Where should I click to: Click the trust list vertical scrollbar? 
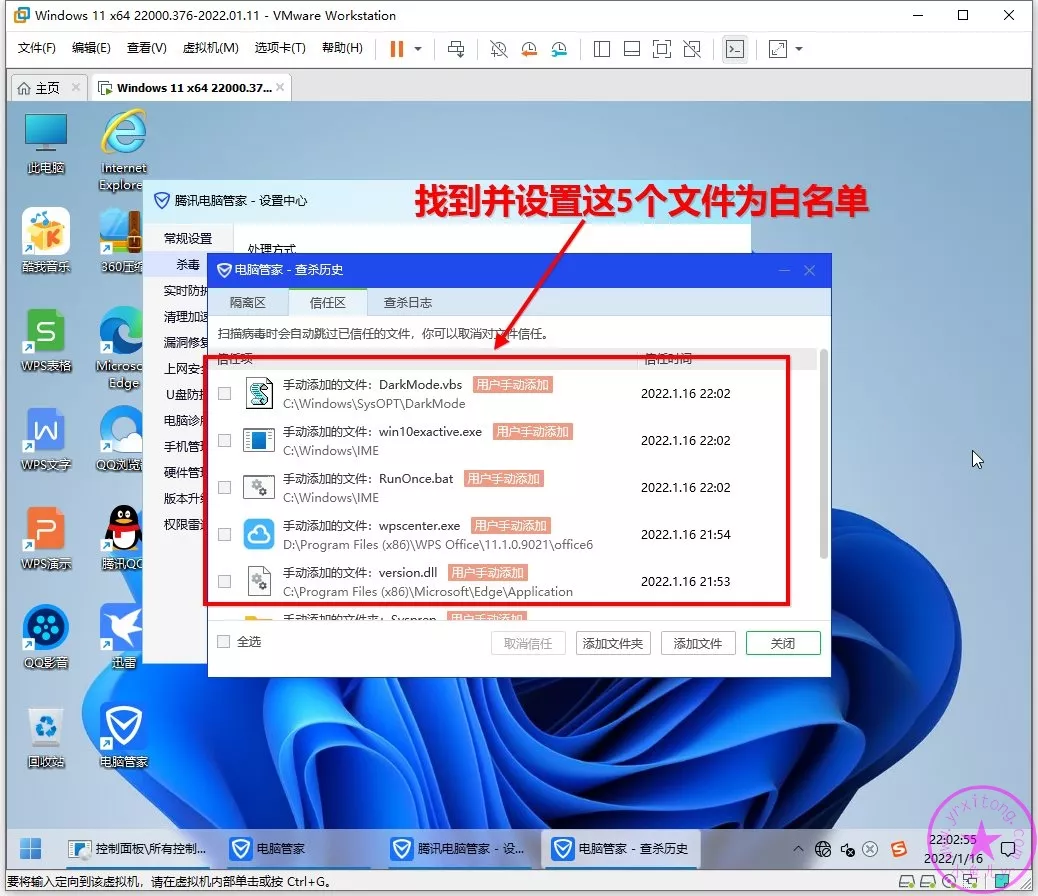[823, 450]
